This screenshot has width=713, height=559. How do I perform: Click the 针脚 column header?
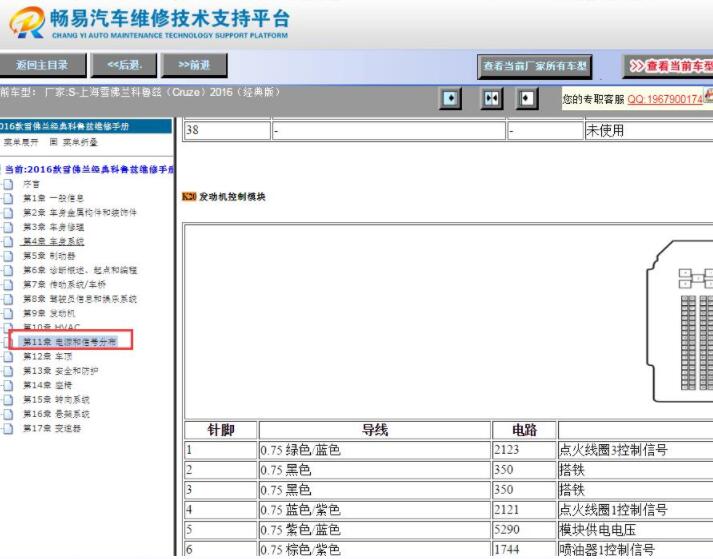pyautogui.click(x=221, y=430)
